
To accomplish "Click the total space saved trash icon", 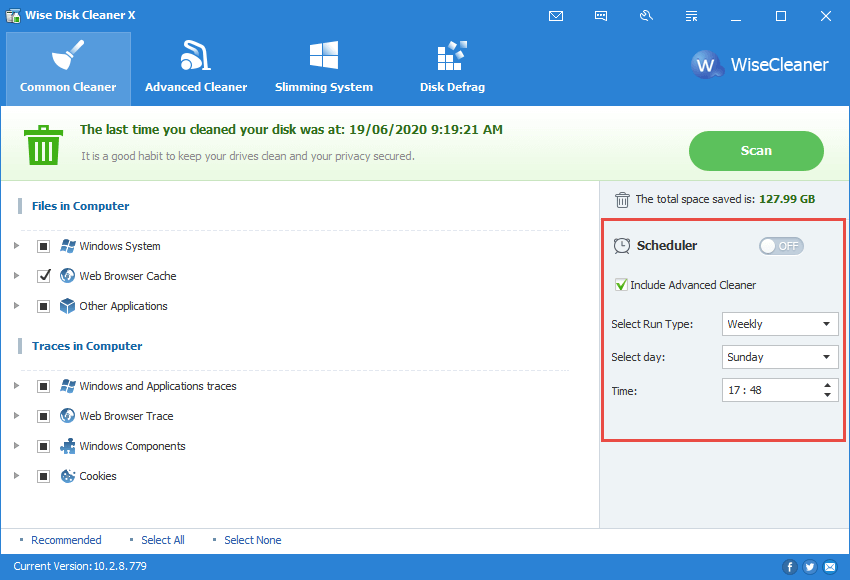I will point(622,200).
